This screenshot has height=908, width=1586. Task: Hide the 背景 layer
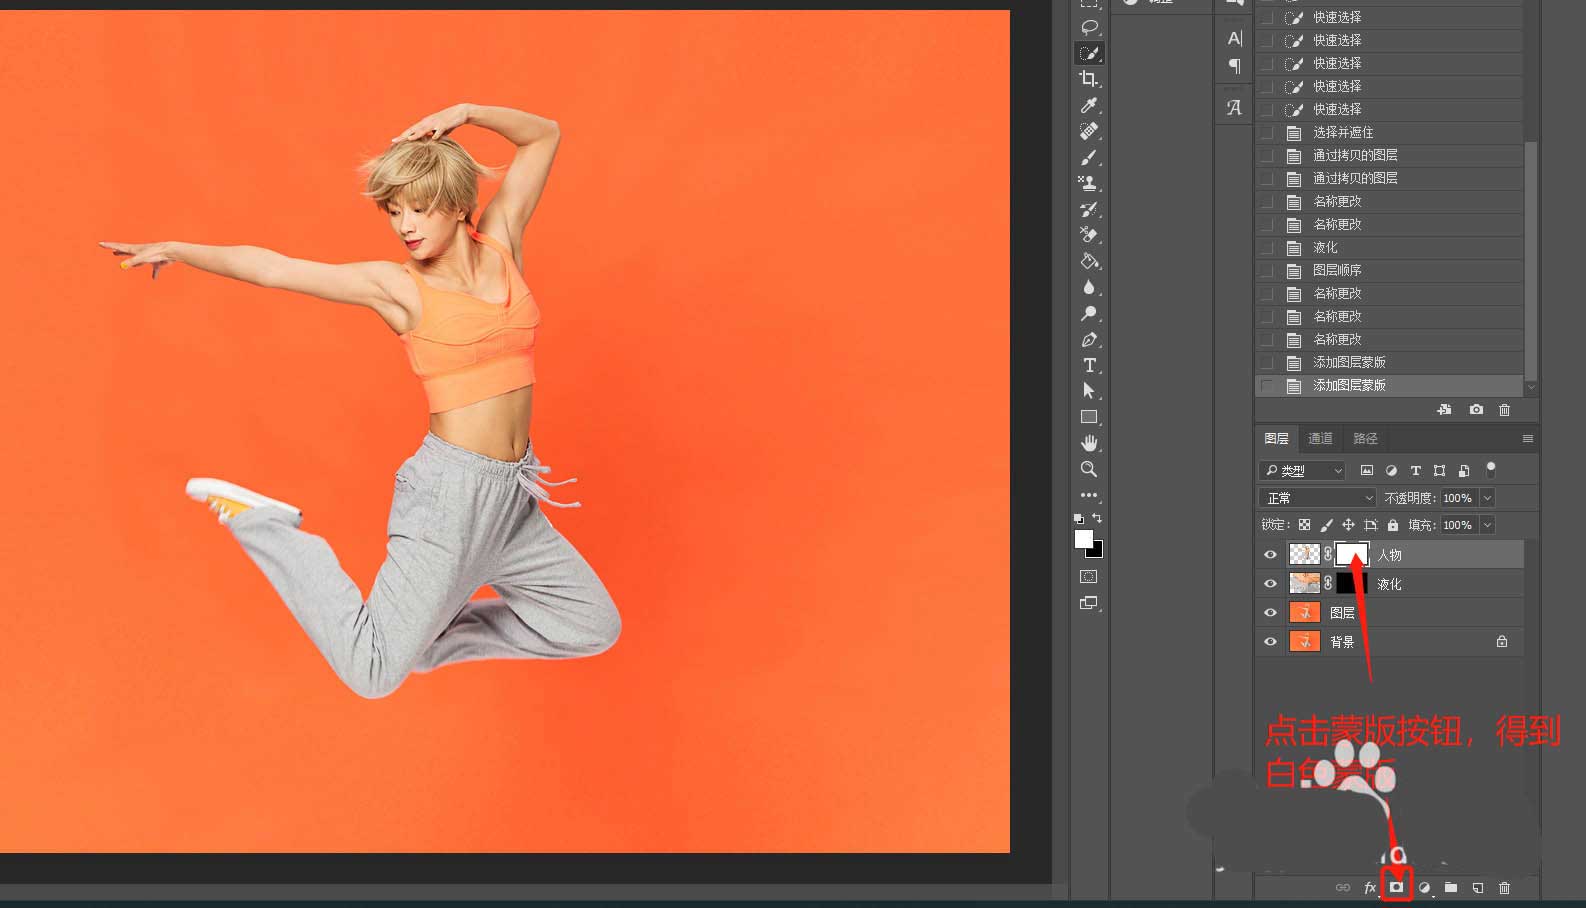1270,641
